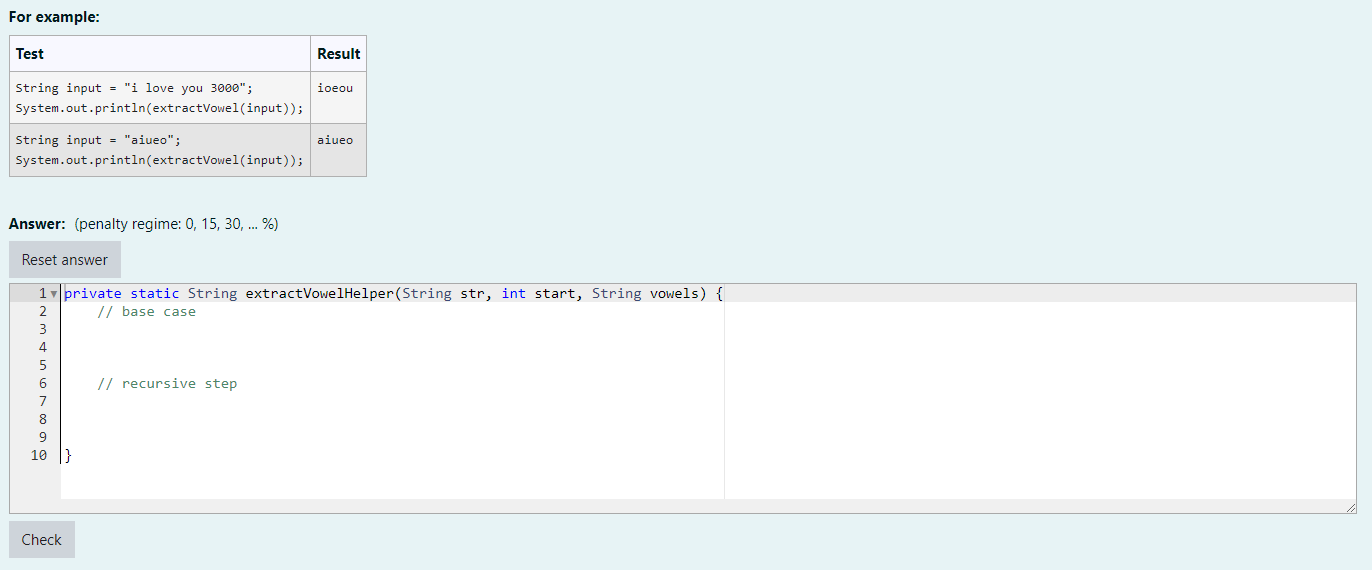Select the first test case code cell
This screenshot has height=578, width=1372.
click(x=160, y=97)
